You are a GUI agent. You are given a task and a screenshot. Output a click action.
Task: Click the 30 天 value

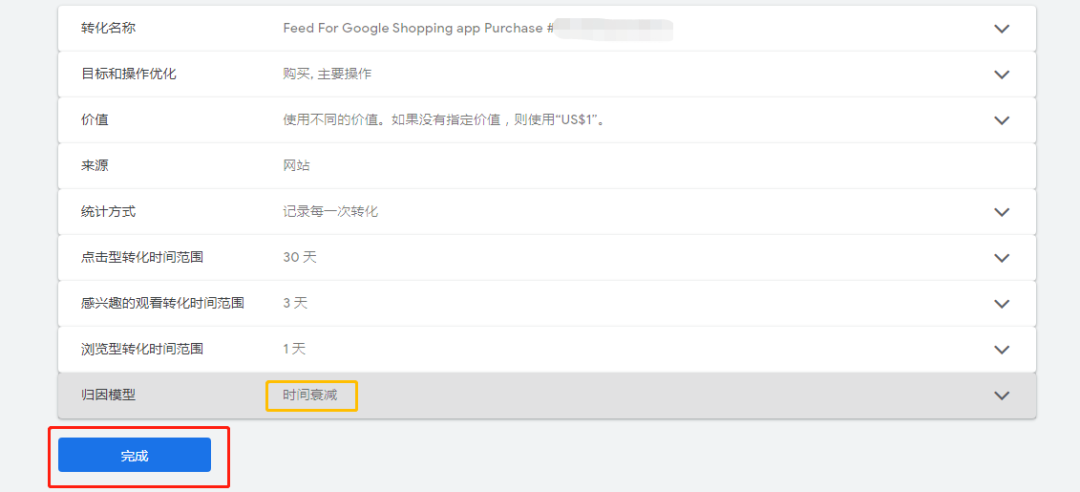click(300, 257)
